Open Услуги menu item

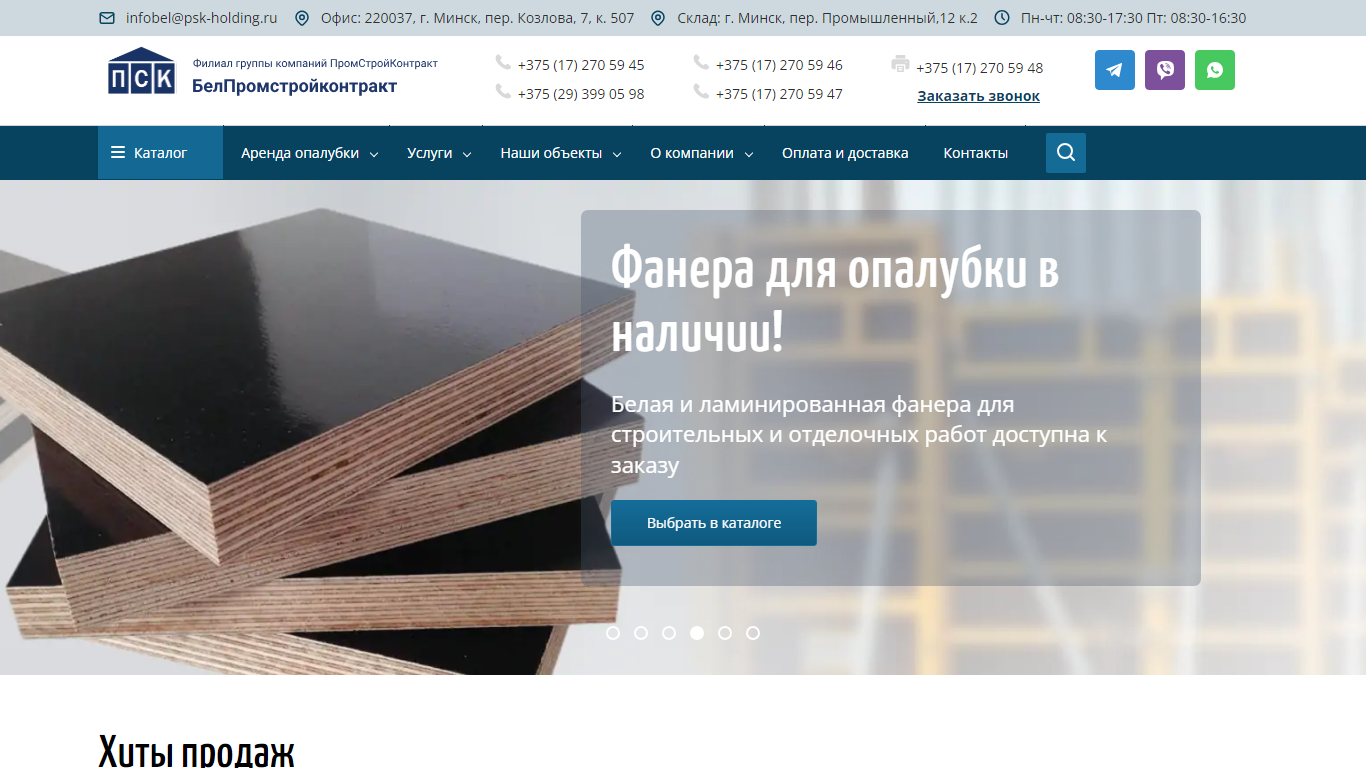pos(430,153)
